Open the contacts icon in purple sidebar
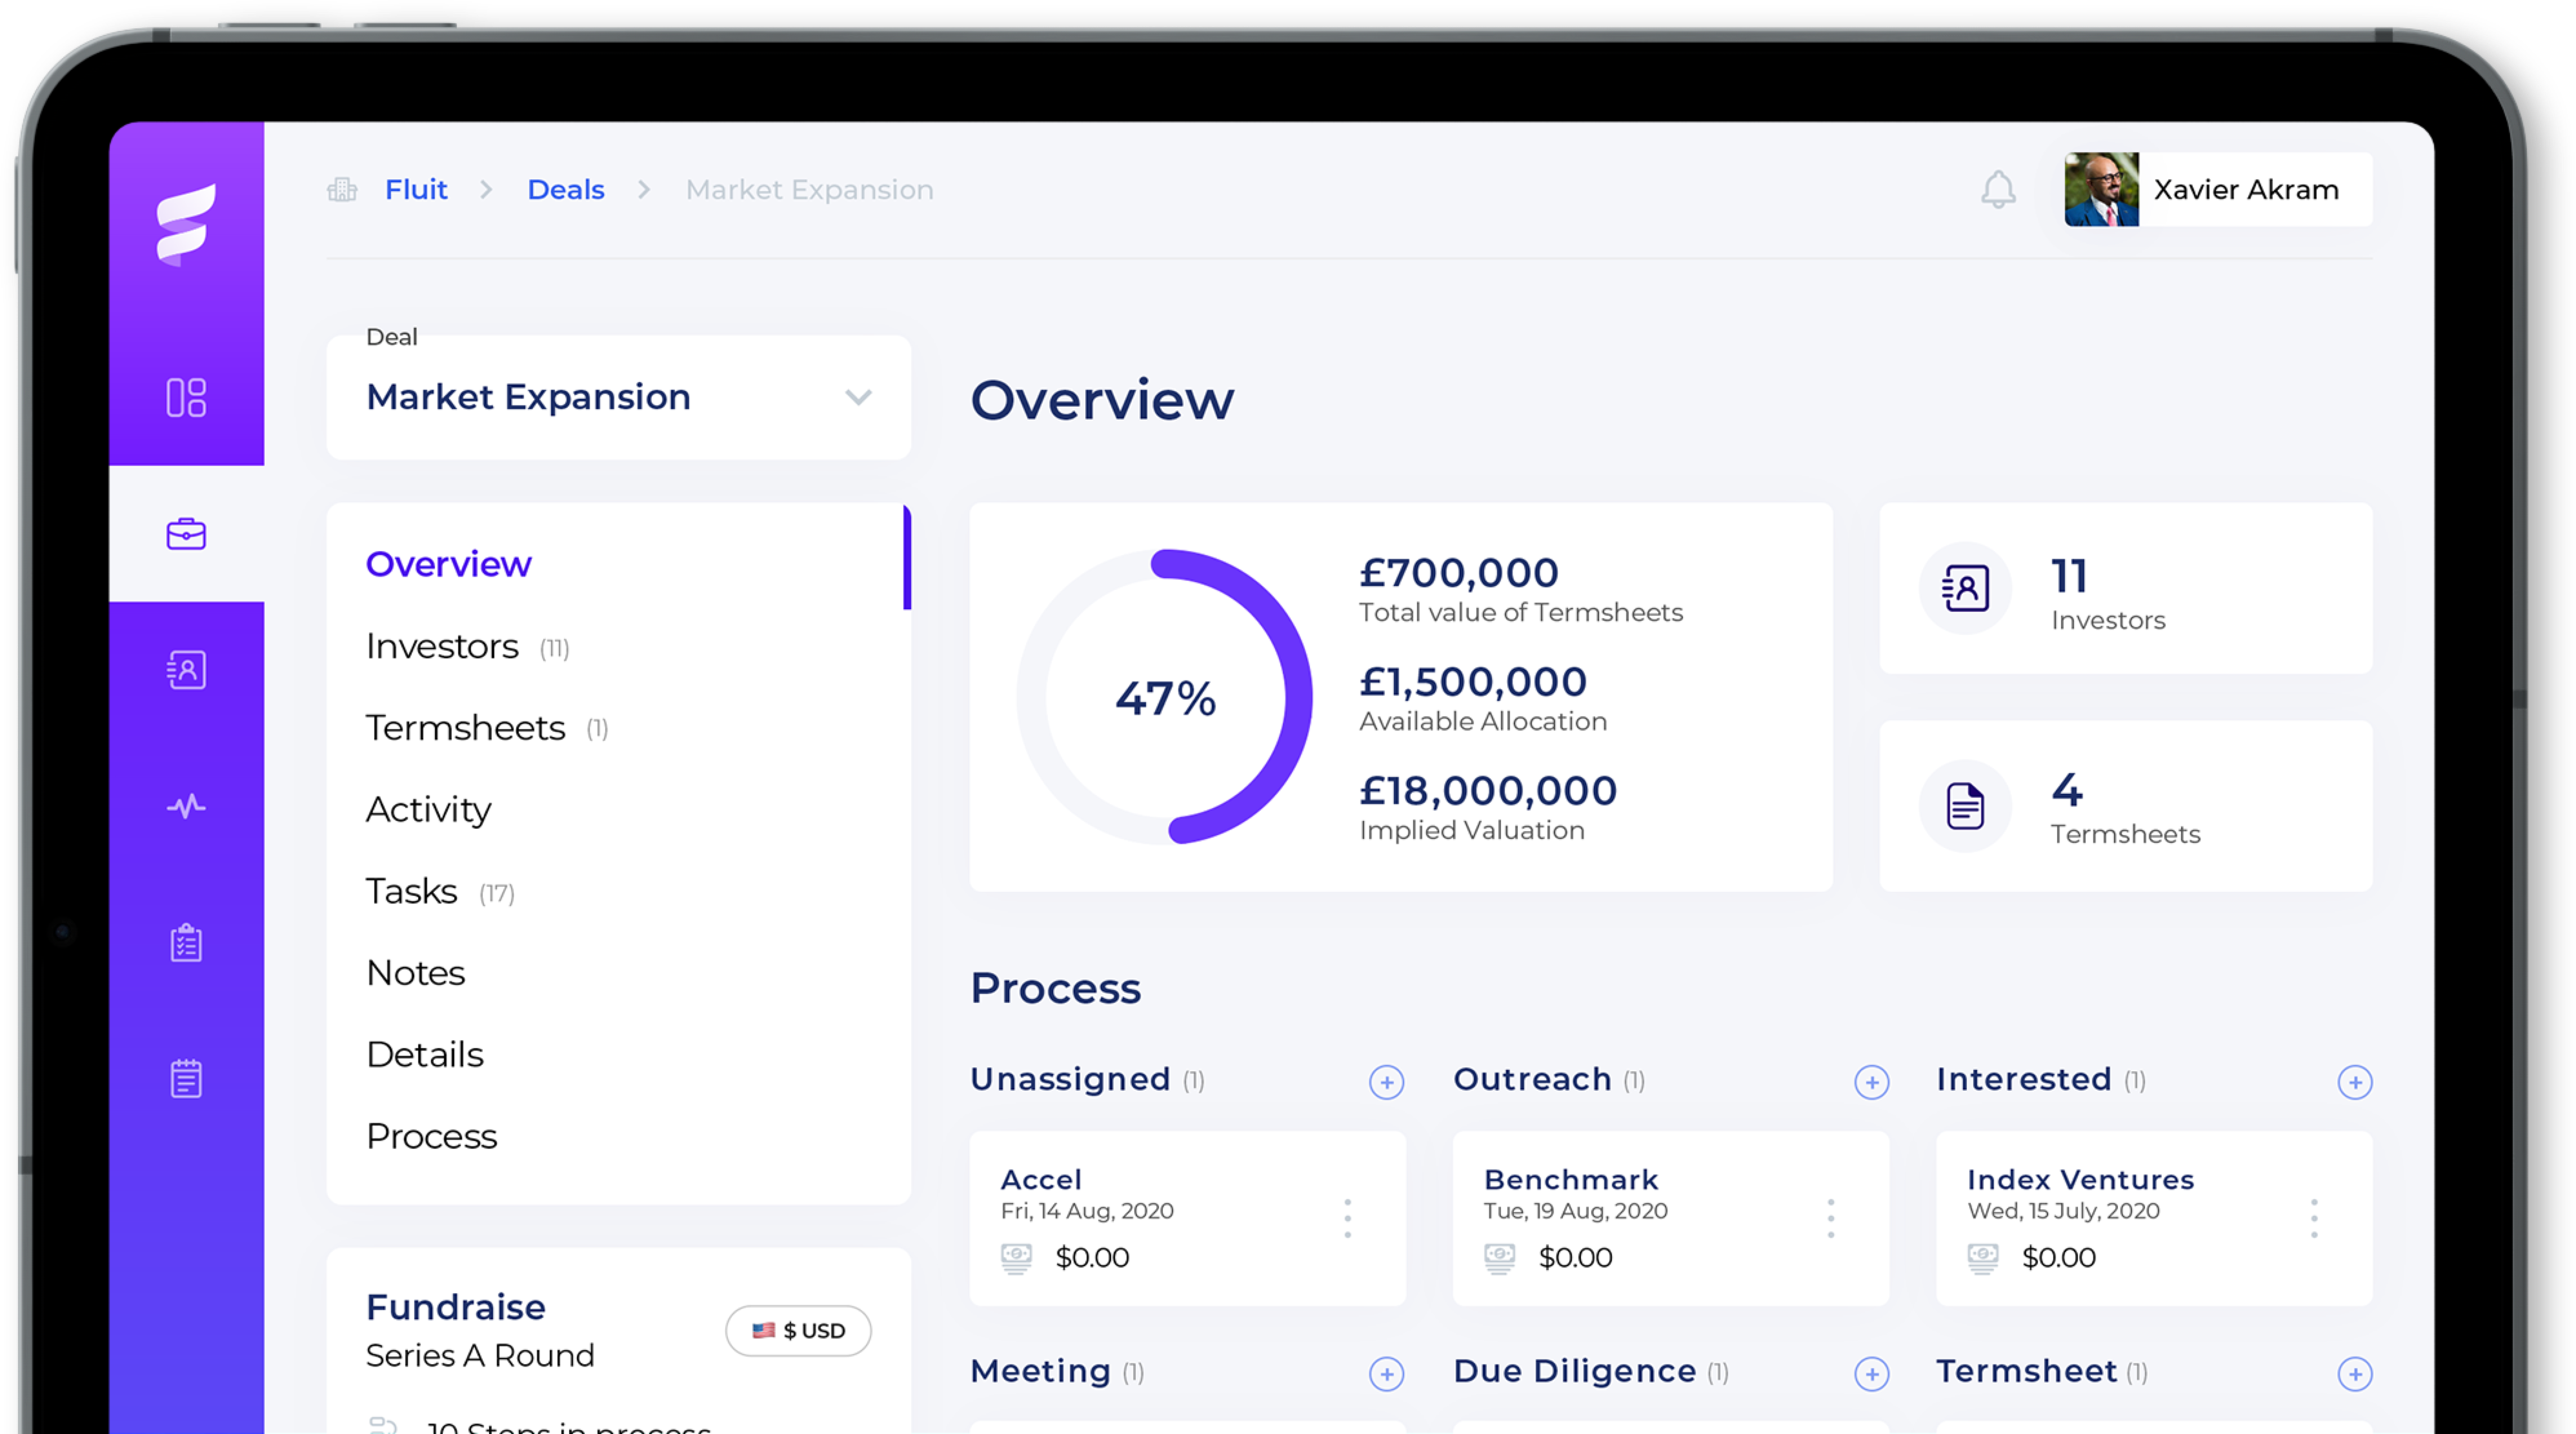This screenshot has width=2576, height=1434. [x=186, y=670]
